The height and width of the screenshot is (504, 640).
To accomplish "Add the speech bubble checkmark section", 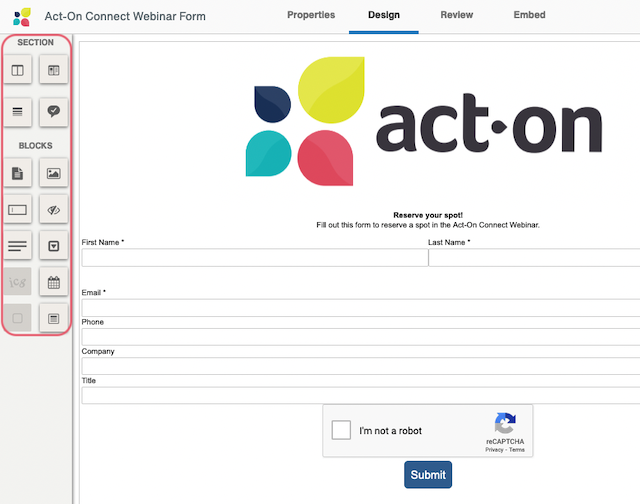I will [53, 111].
